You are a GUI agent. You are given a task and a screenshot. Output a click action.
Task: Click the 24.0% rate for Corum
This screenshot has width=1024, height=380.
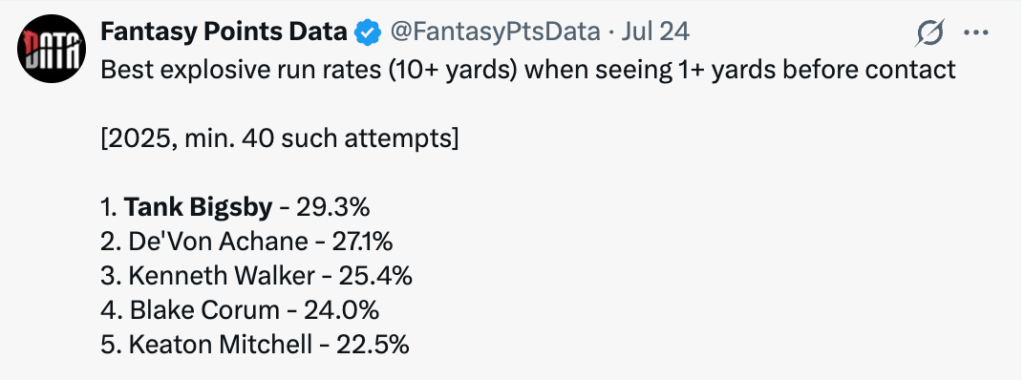(x=342, y=310)
